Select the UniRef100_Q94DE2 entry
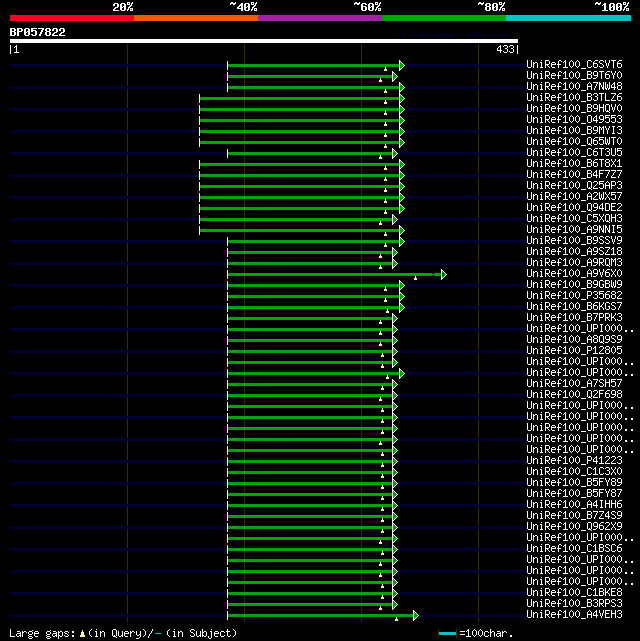 [x=574, y=208]
